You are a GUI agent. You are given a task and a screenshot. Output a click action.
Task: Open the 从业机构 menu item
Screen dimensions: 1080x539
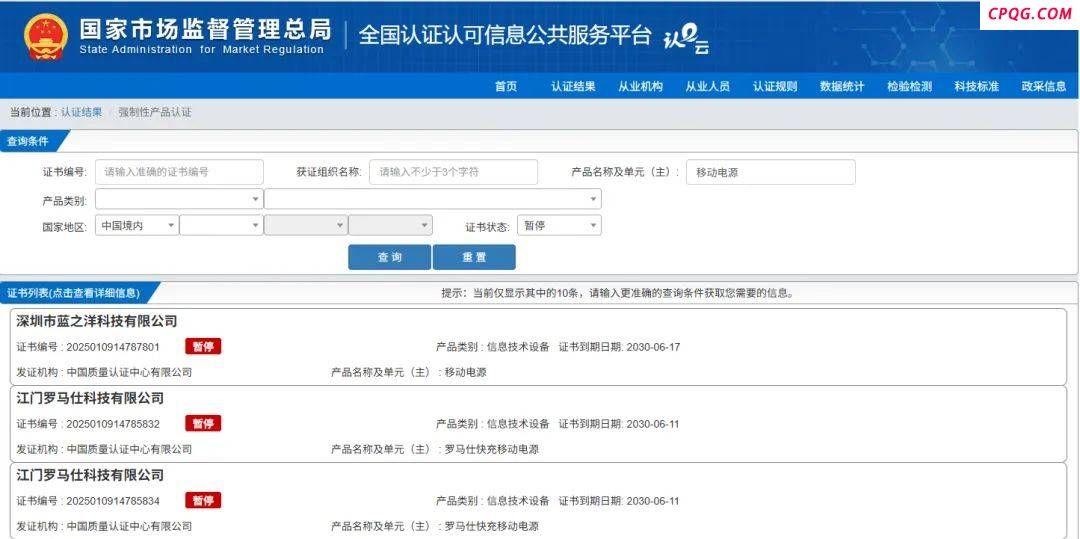pos(641,87)
